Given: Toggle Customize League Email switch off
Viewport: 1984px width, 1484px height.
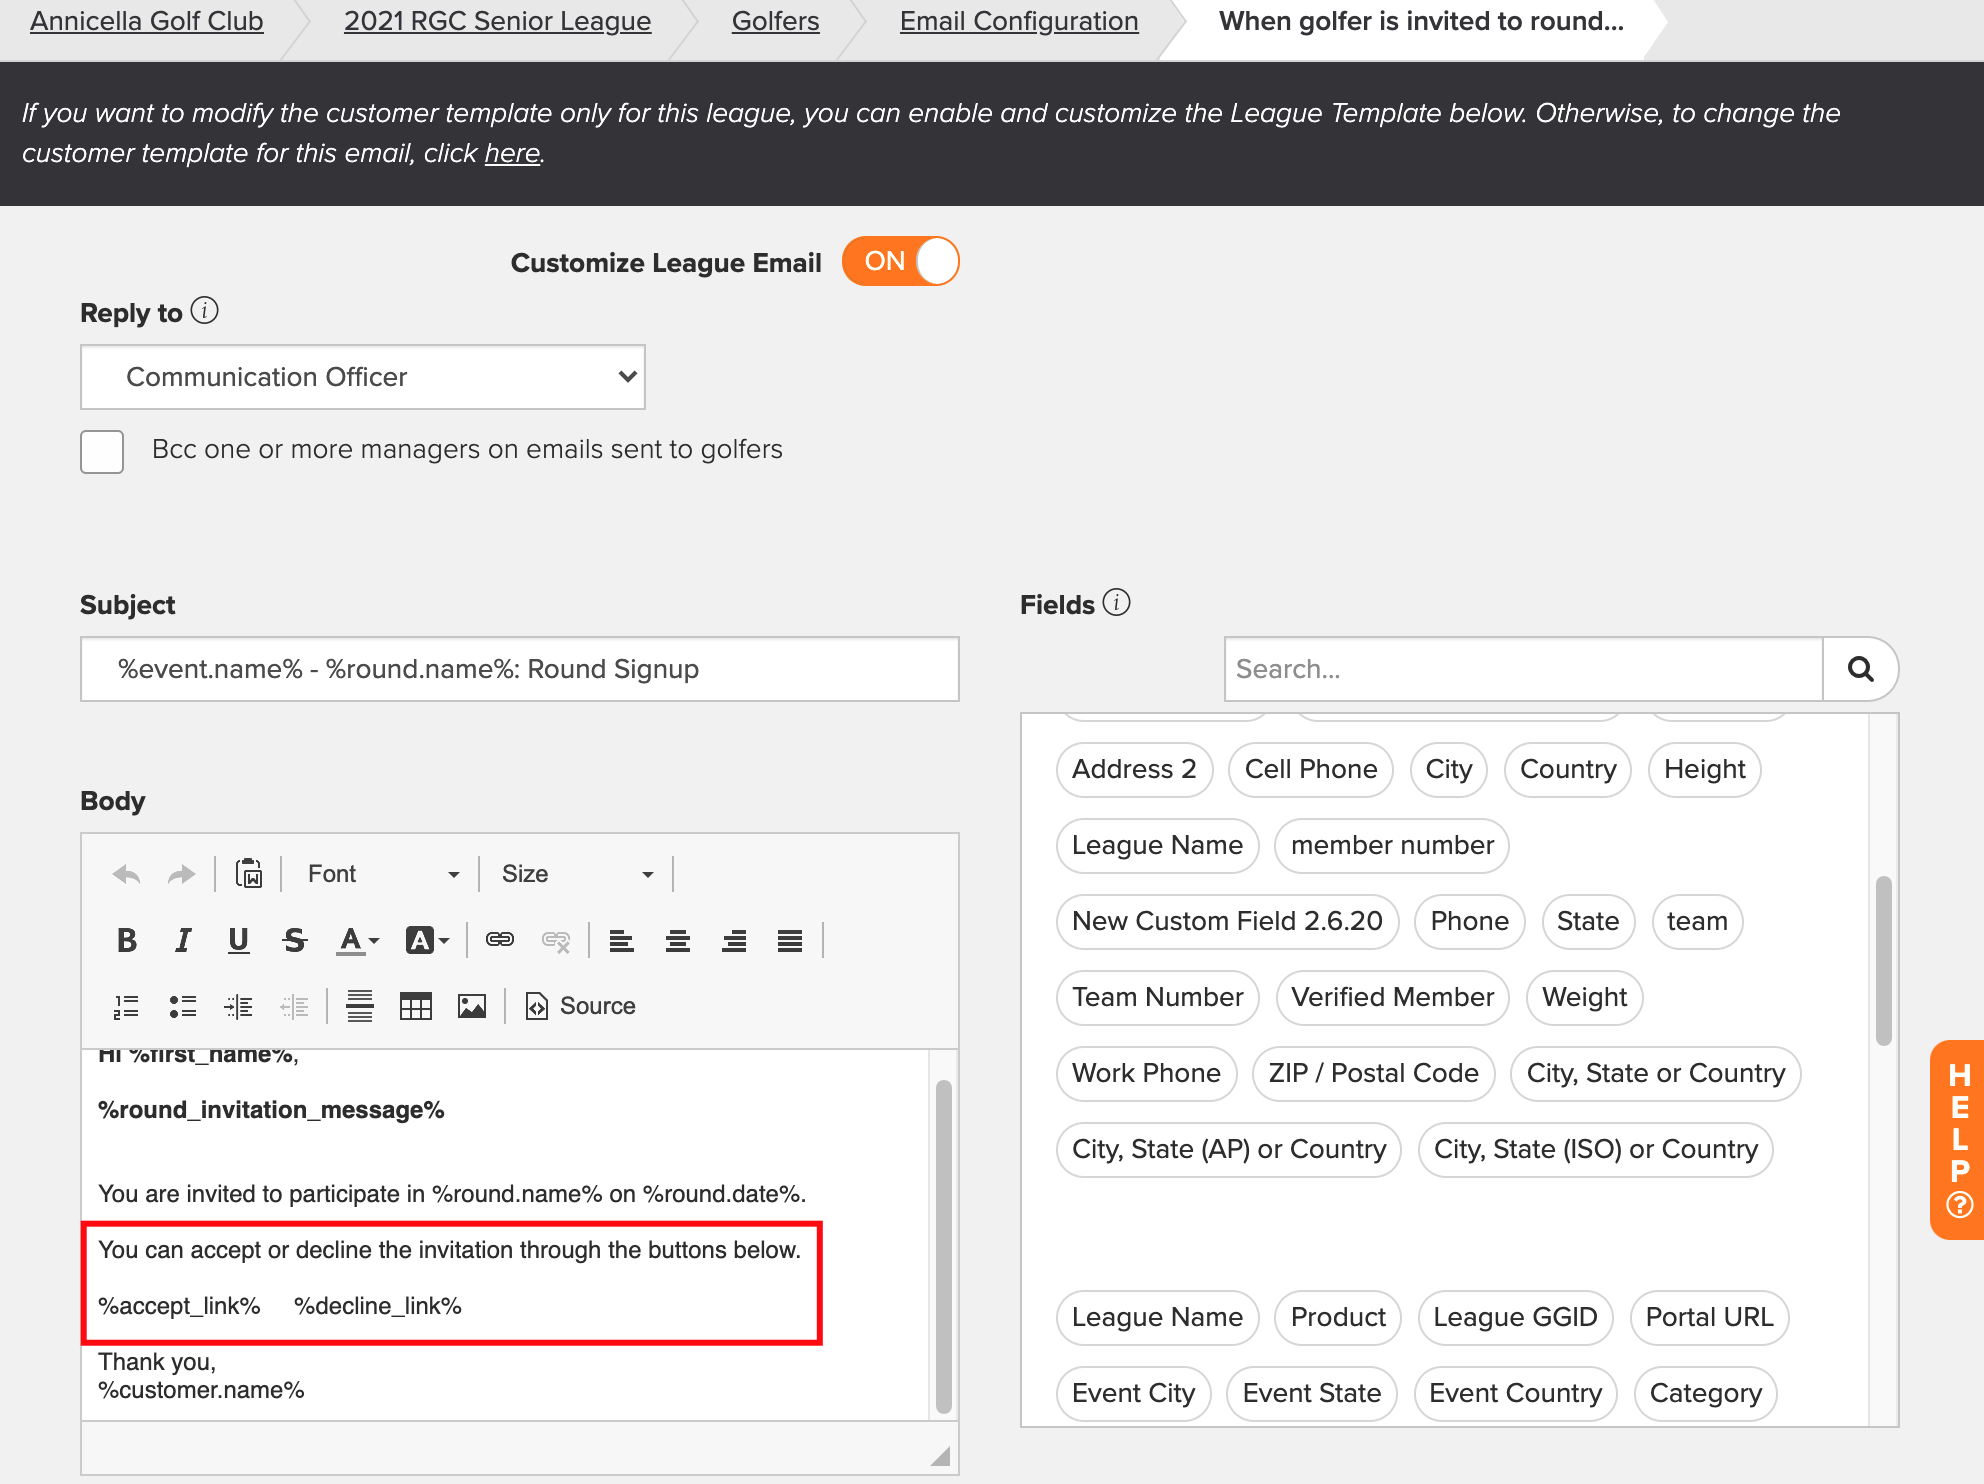Looking at the screenshot, I should (x=900, y=261).
